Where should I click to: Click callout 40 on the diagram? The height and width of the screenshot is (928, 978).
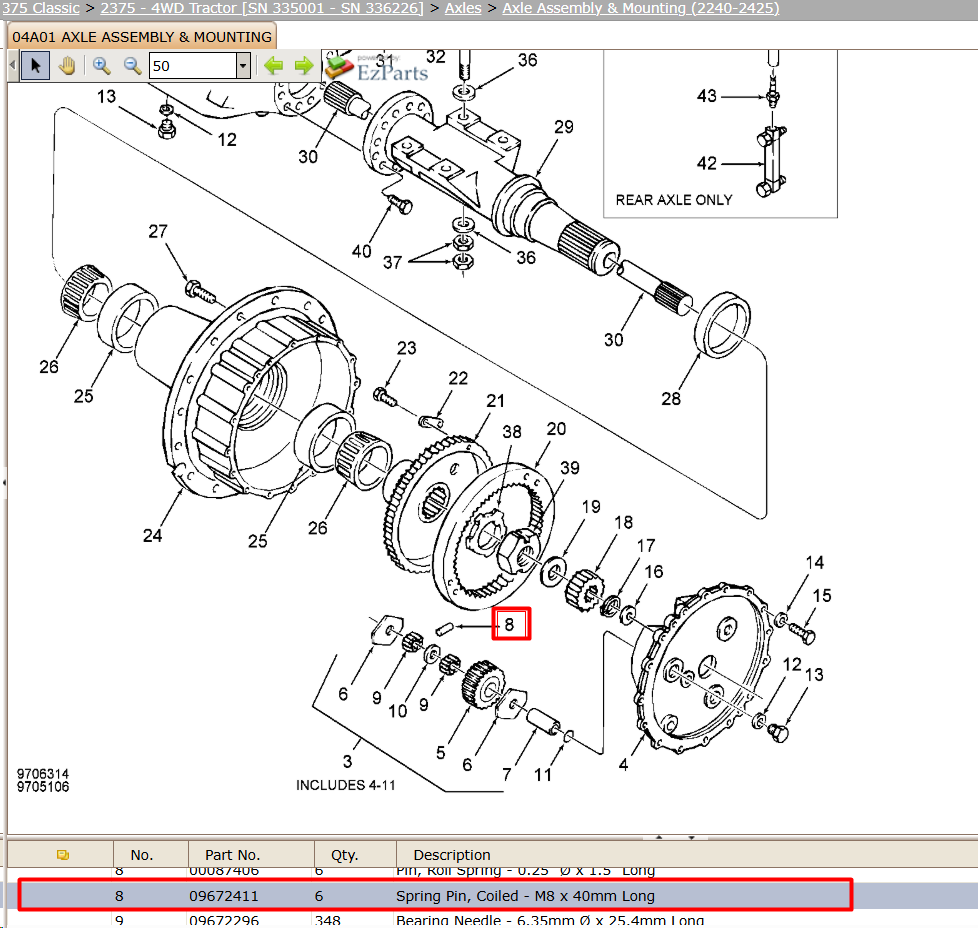[x=361, y=251]
